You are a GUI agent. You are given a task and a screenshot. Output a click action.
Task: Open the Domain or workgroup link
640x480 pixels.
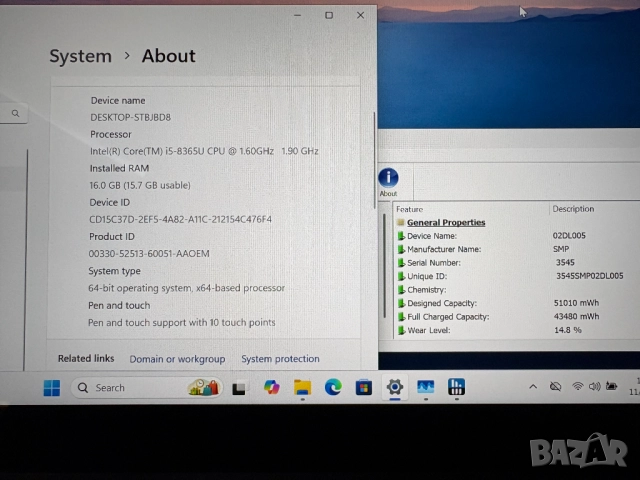(x=177, y=359)
